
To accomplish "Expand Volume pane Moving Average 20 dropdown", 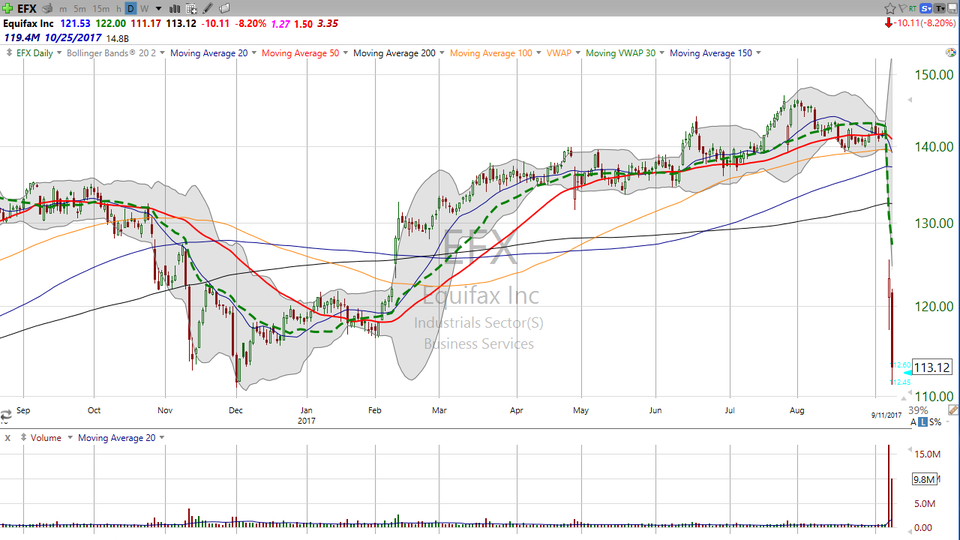I will coord(162,438).
